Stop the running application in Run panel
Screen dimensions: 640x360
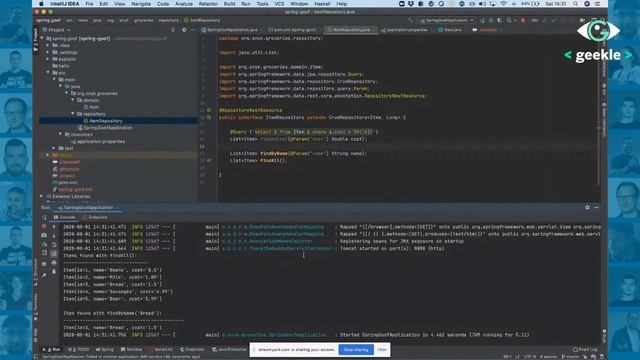(44, 226)
